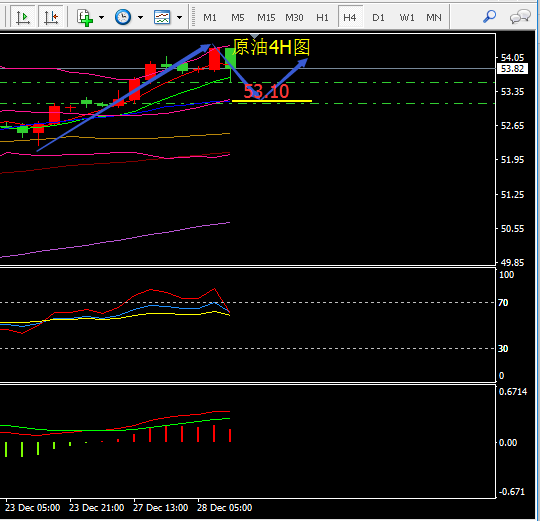Click the 53.82 current price label
This screenshot has height=521, width=540.
click(512, 69)
